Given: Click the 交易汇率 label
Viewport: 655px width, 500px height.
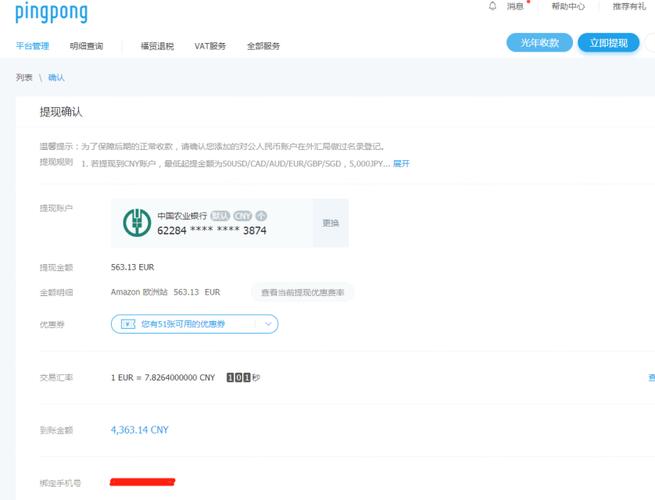Looking at the screenshot, I should pyautogui.click(x=56, y=378).
